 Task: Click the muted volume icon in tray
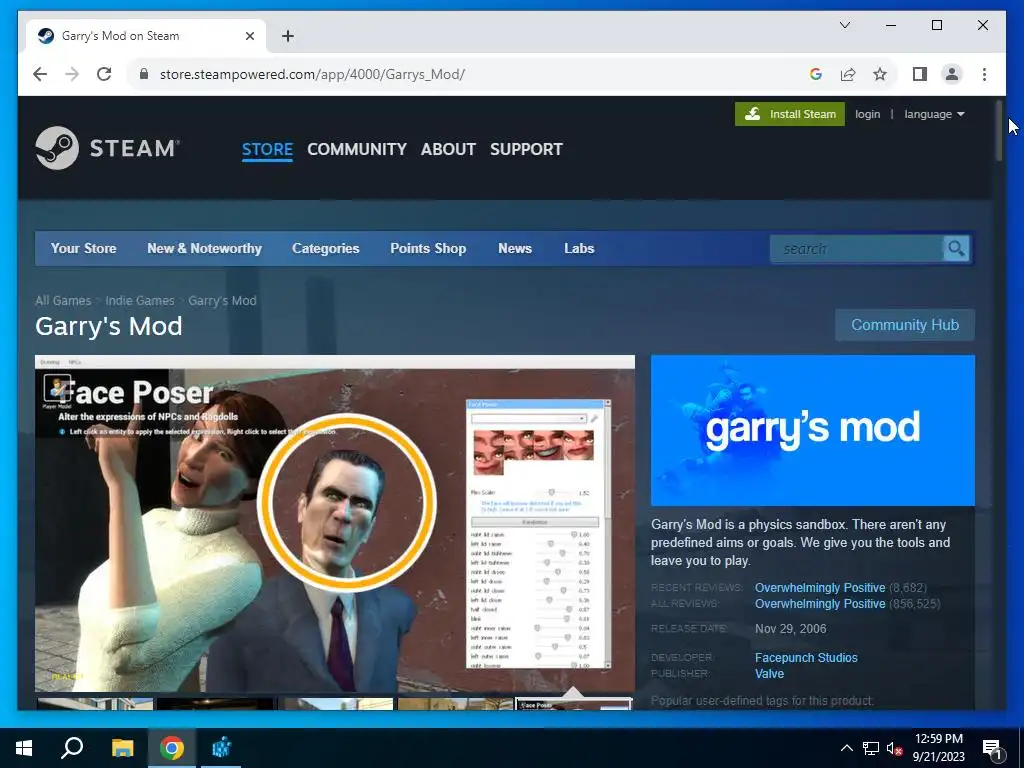click(894, 748)
